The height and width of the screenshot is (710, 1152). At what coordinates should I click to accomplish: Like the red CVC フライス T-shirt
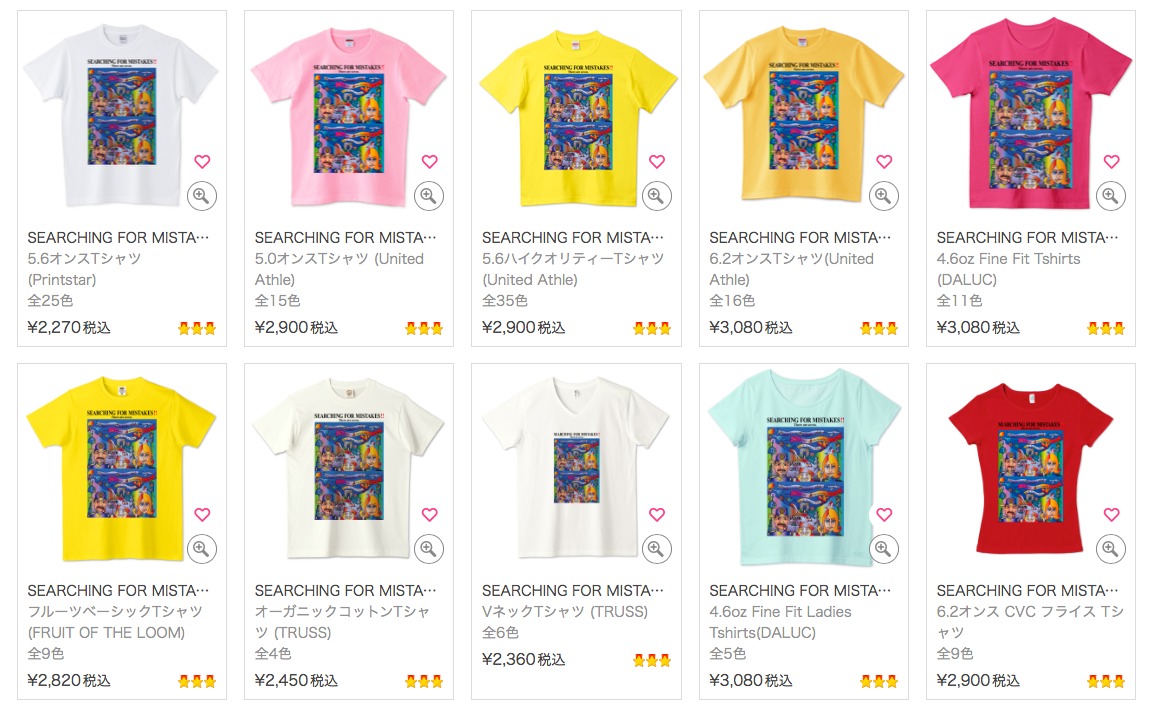coord(1111,514)
